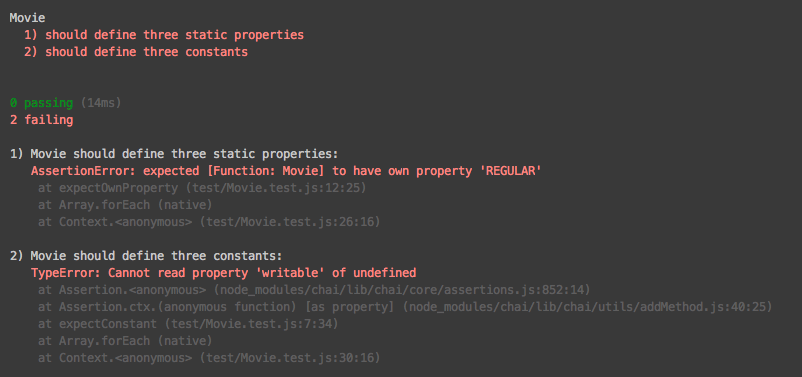Click the green '0 passing' summary text
Image resolution: width=802 pixels, height=377 pixels.
pyautogui.click(x=41, y=103)
